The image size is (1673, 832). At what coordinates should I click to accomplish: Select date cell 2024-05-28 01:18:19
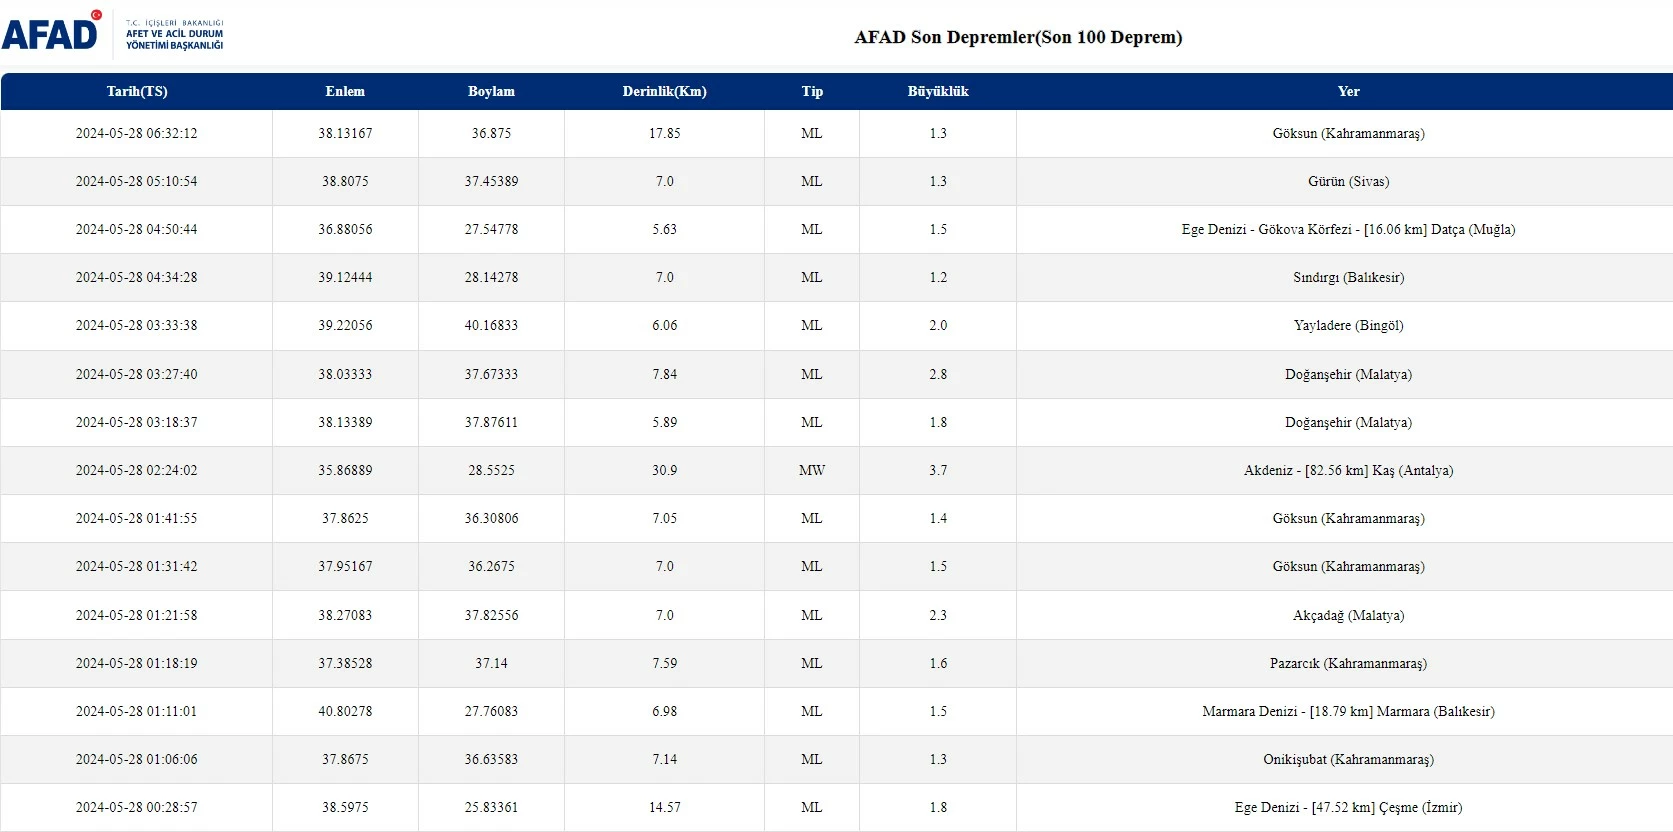click(137, 663)
